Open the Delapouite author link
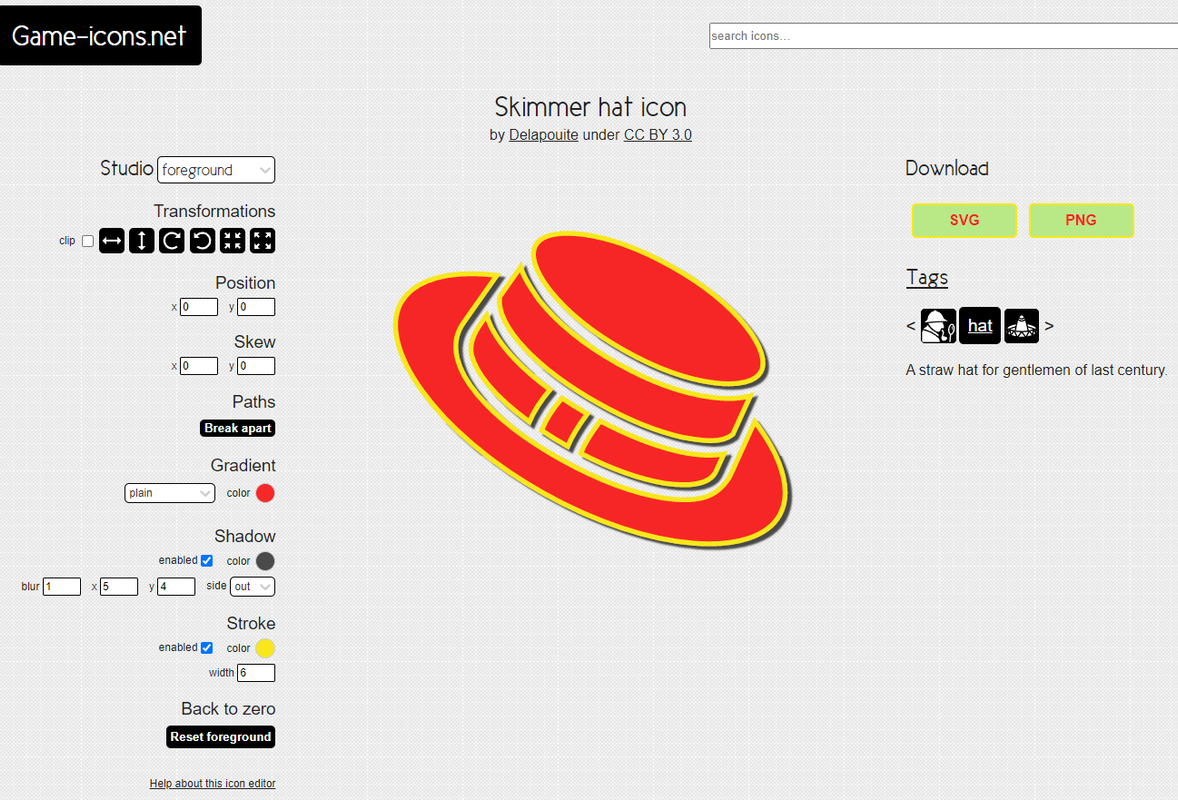This screenshot has height=800, width=1178. coord(543,135)
